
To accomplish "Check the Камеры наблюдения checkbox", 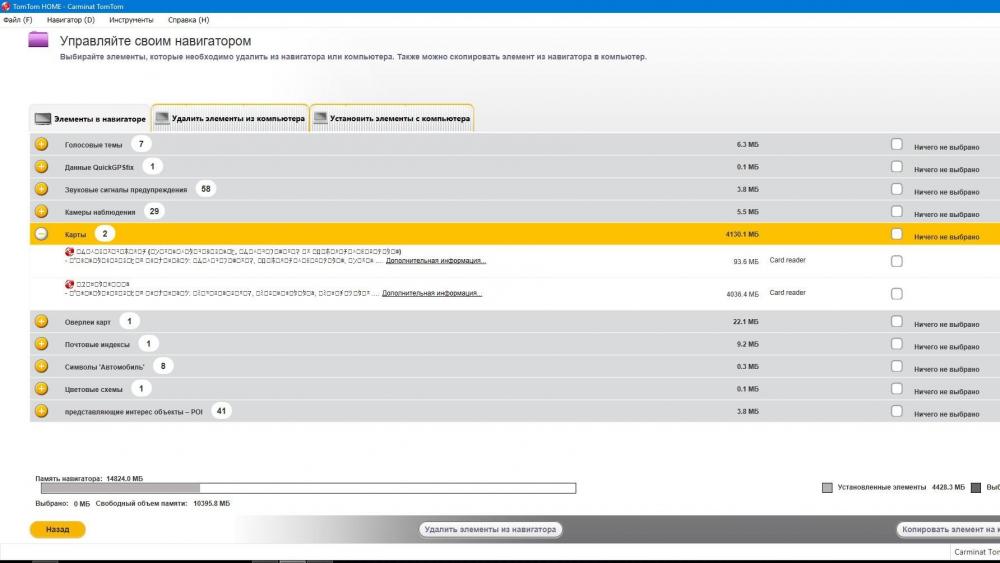I will pos(897,211).
